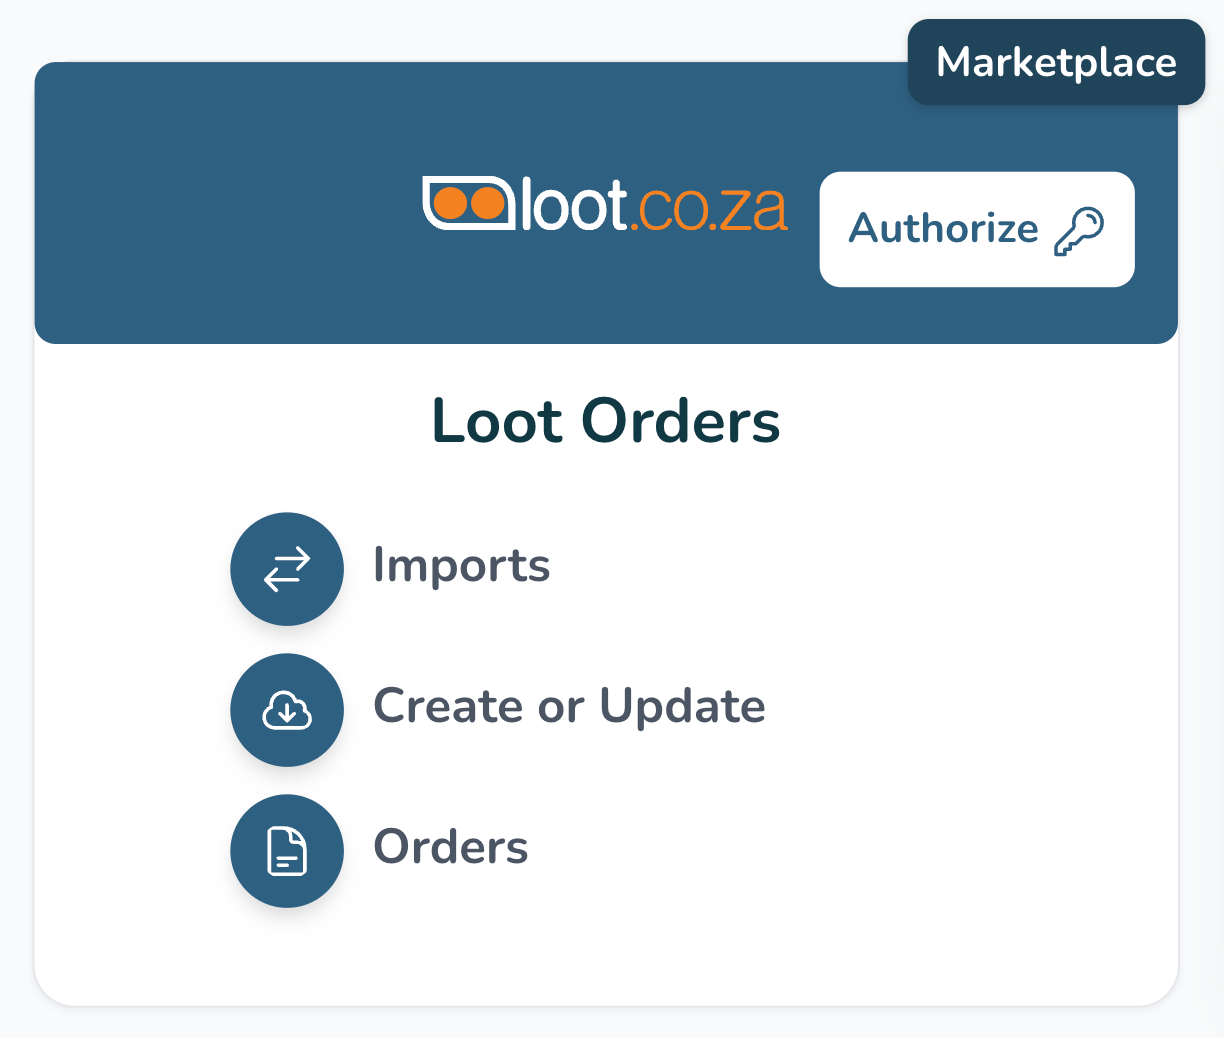Screen dimensions: 1224x1038
Task: Select the Imports label
Action: [461, 566]
